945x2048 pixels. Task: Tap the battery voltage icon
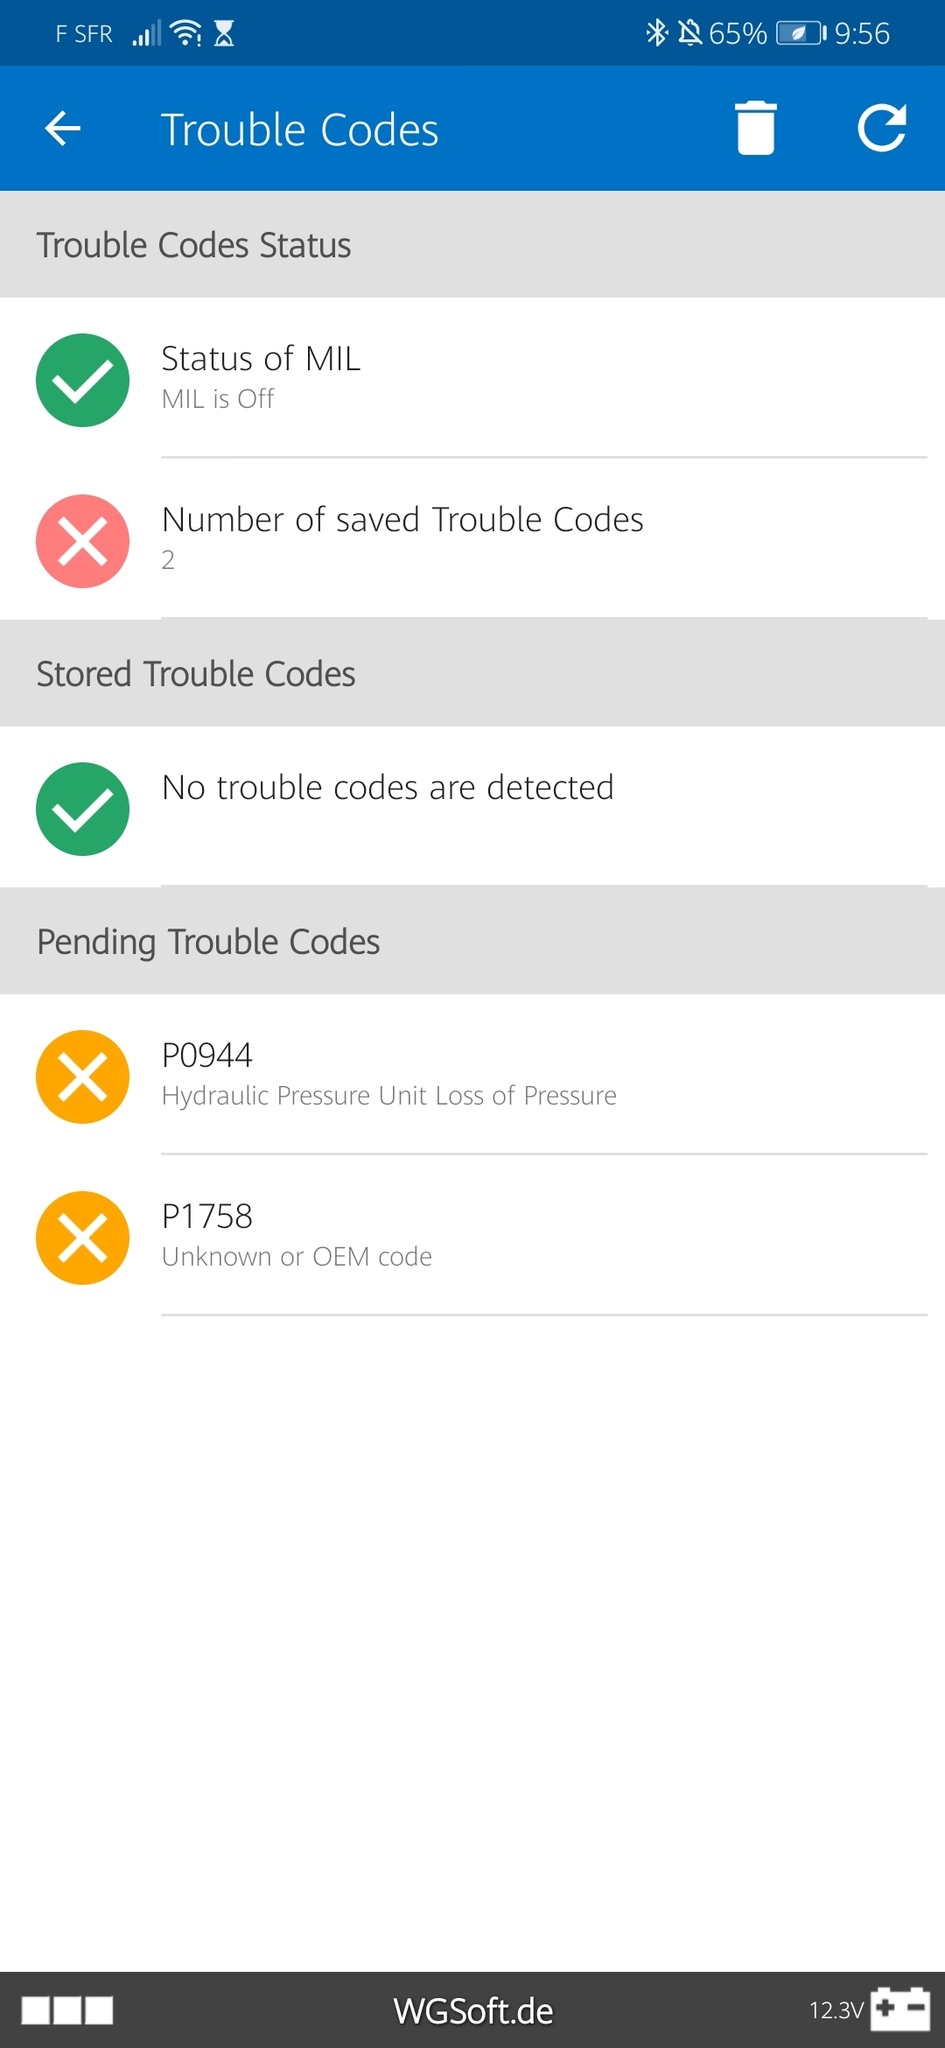[900, 2009]
